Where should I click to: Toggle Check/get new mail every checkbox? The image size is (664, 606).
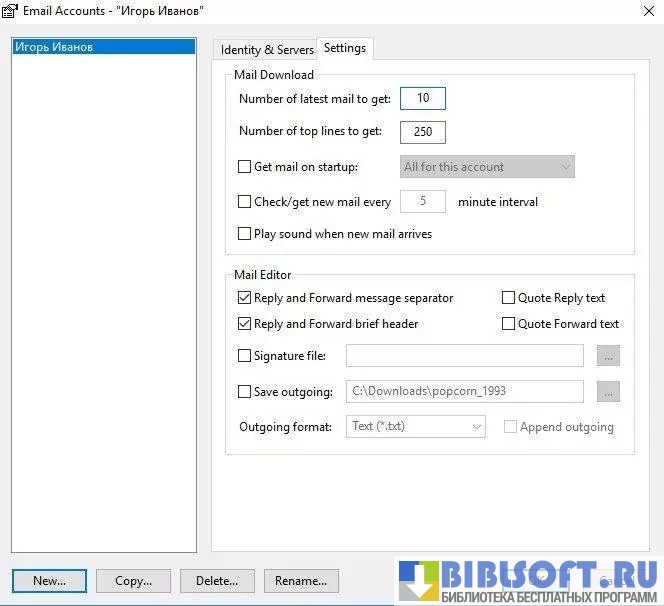tap(245, 202)
